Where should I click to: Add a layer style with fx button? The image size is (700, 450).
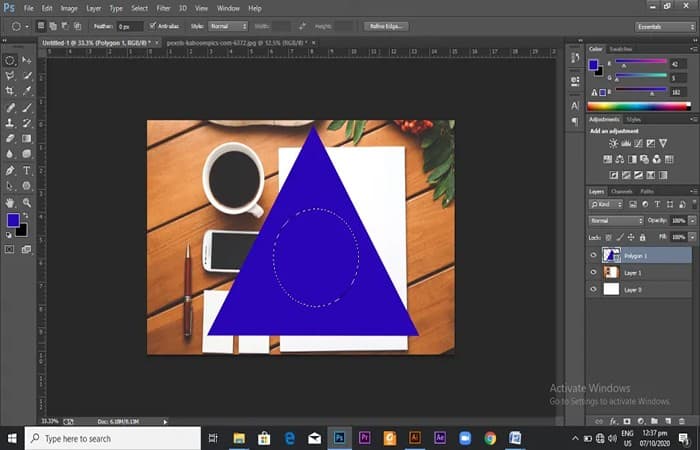point(613,421)
